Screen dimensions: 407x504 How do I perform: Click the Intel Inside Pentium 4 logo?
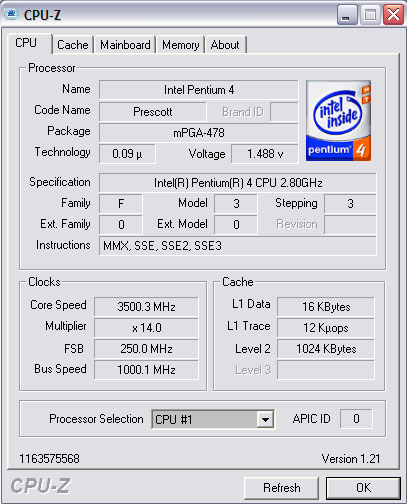tap(338, 121)
